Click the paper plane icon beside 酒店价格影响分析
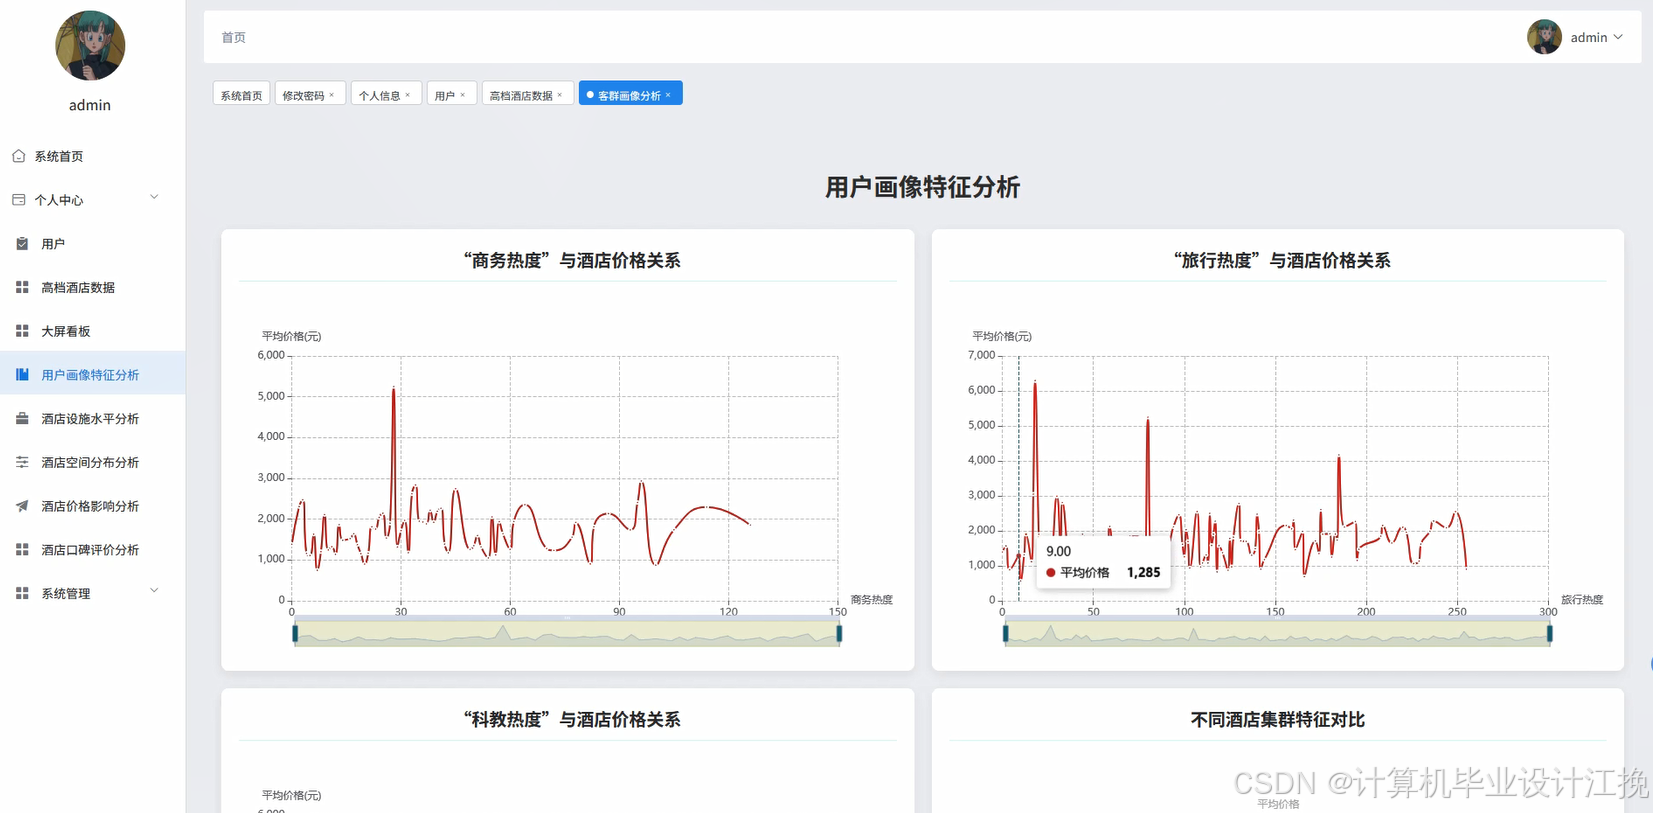 click(22, 506)
